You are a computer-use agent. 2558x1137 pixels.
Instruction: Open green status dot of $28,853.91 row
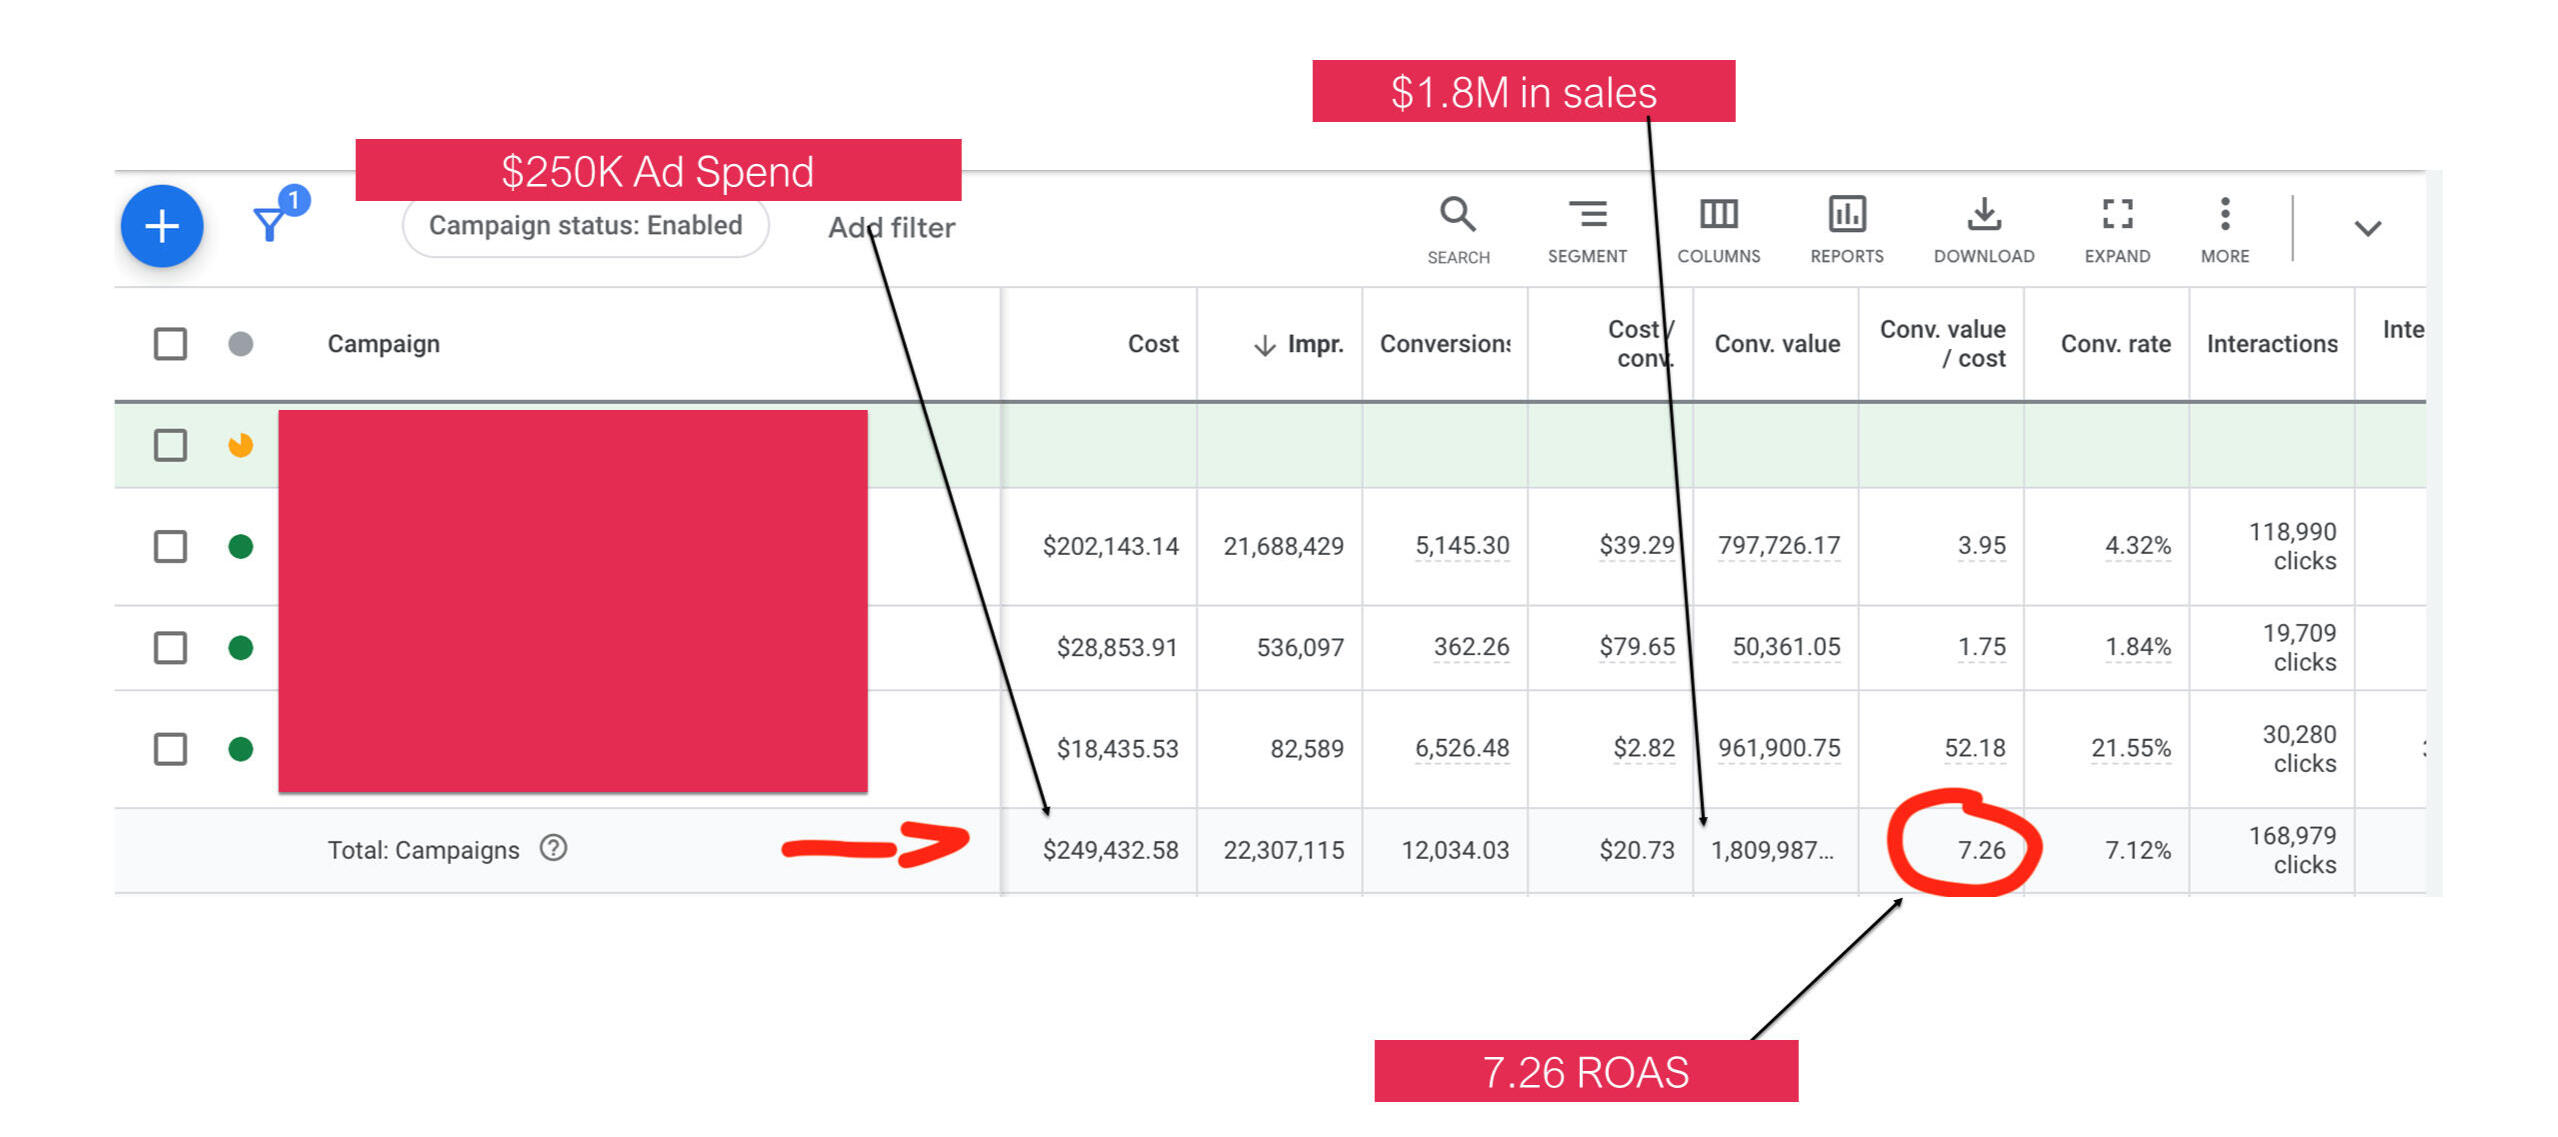(240, 648)
